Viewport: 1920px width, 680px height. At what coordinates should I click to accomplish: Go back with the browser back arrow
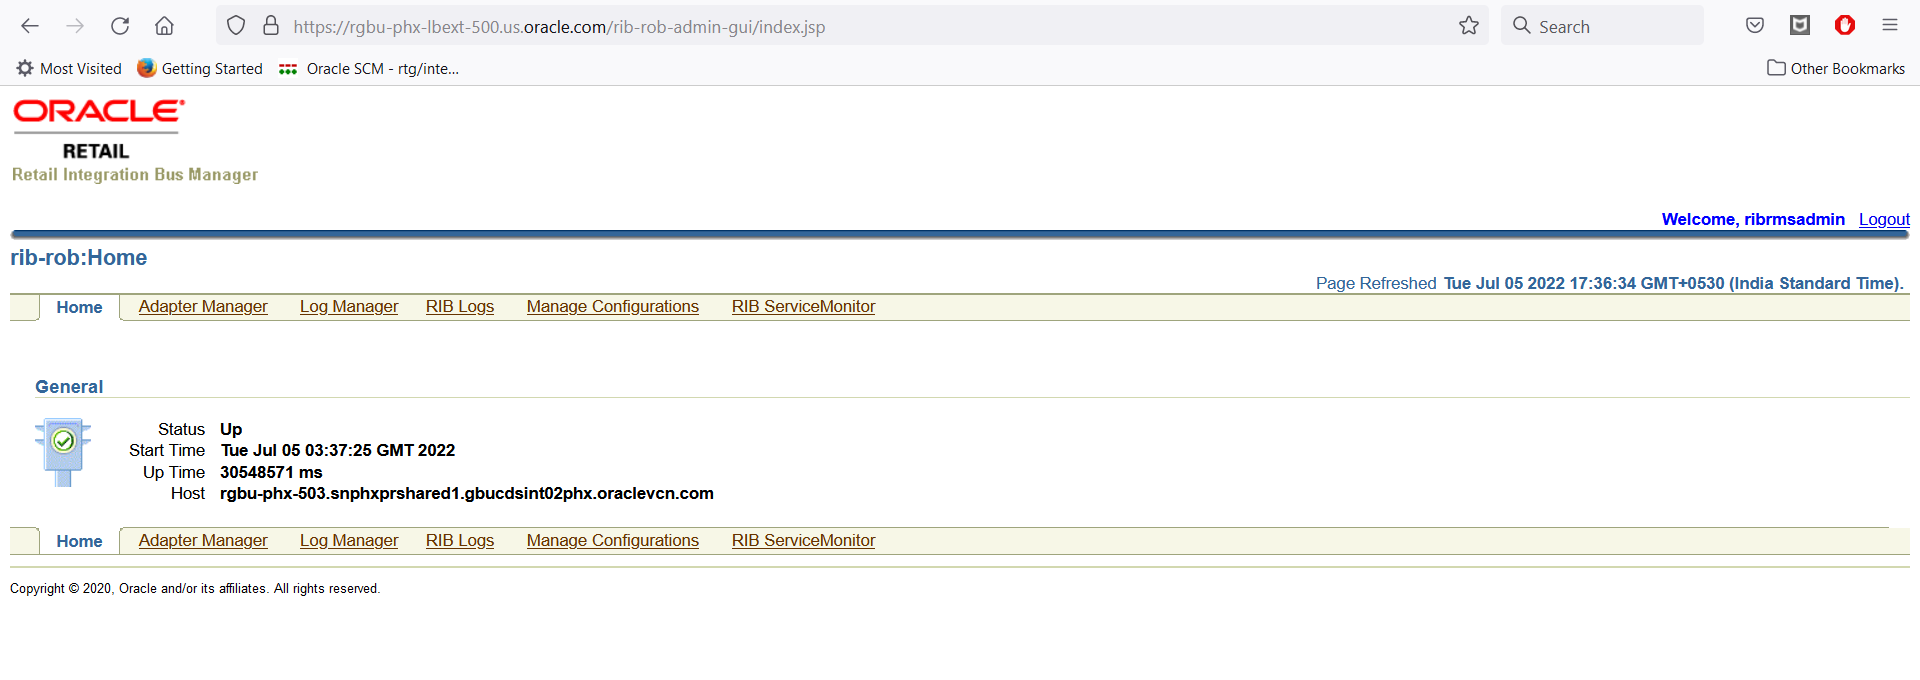coord(30,26)
